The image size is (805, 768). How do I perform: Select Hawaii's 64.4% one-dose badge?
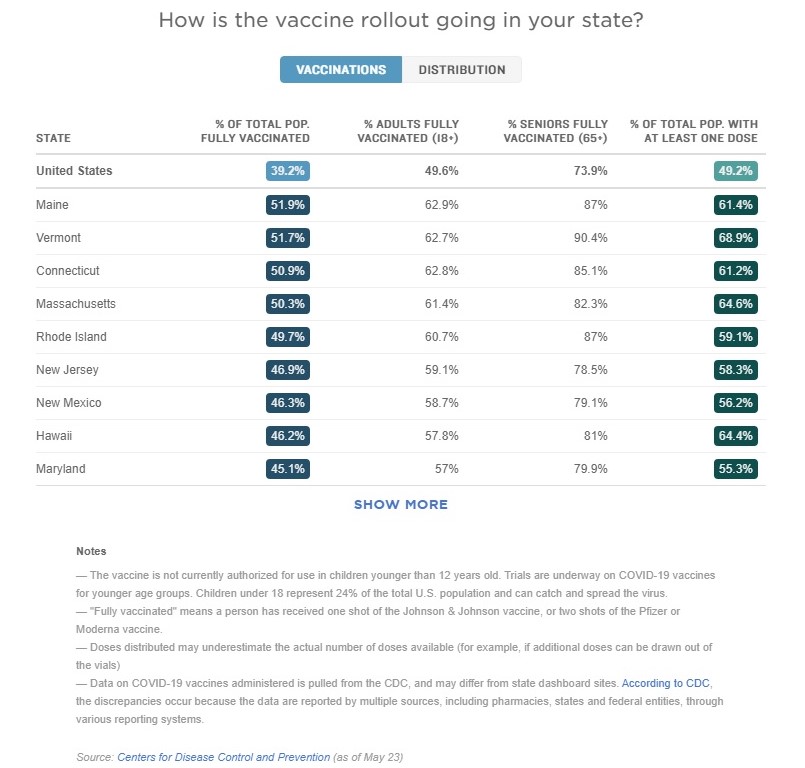tap(736, 436)
